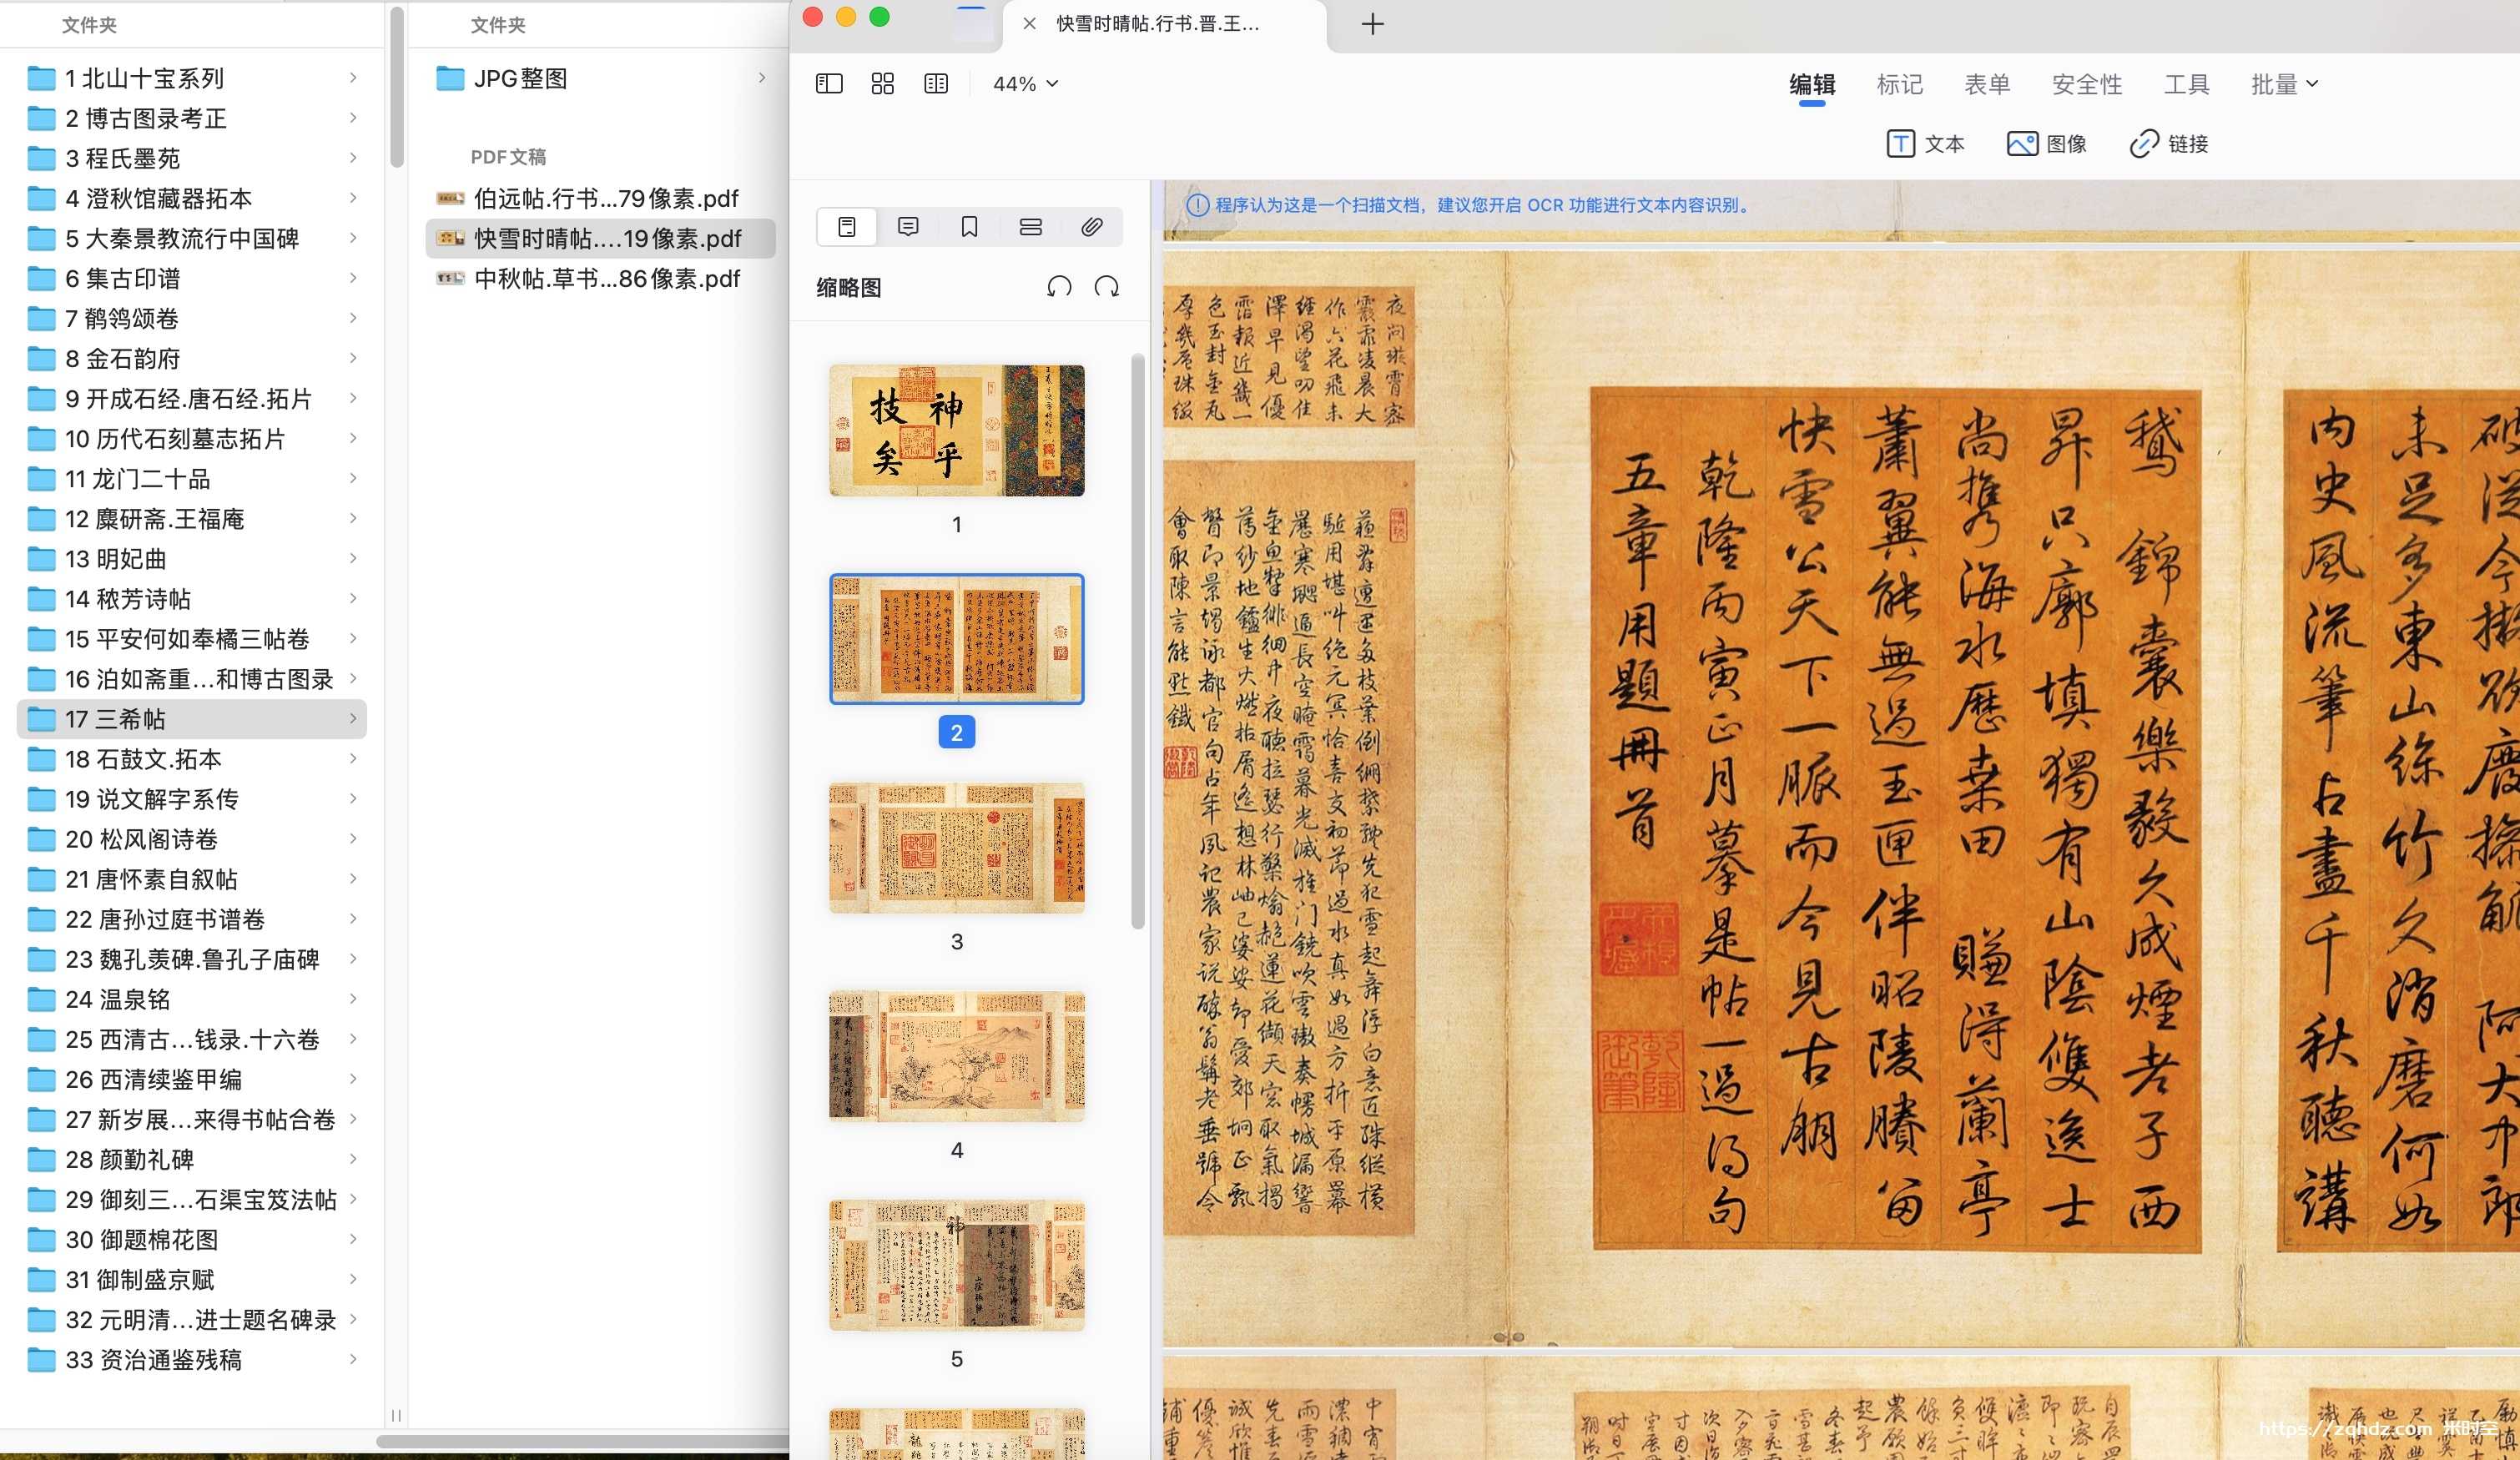Open a new tab with plus button
The image size is (2520, 1460).
1372,24
